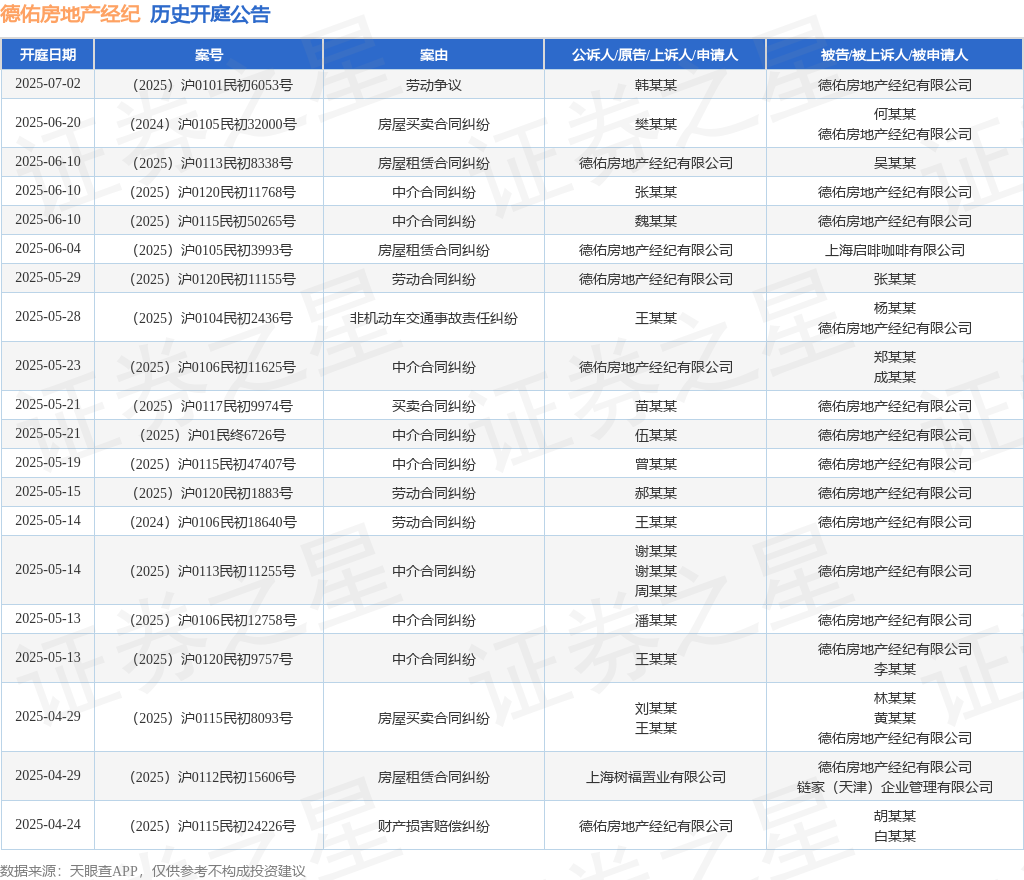1024x880 pixels.
Task: Click case number (2025)沪0115民初24226号
Action: pyautogui.click(x=212, y=826)
